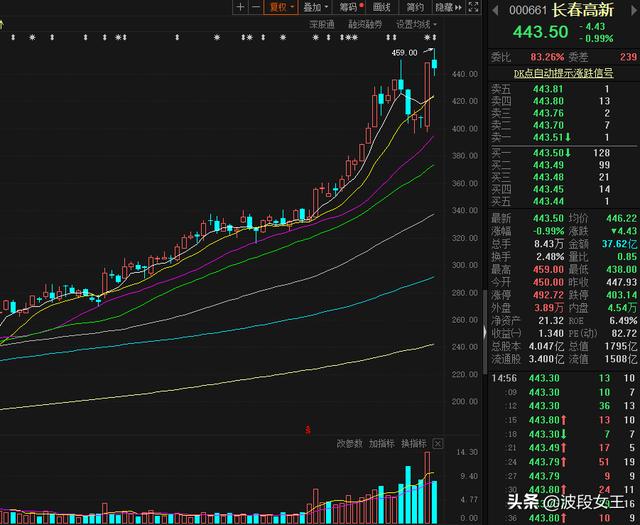
Task: Click the 卖一 price 443.51
Action: [x=548, y=137]
